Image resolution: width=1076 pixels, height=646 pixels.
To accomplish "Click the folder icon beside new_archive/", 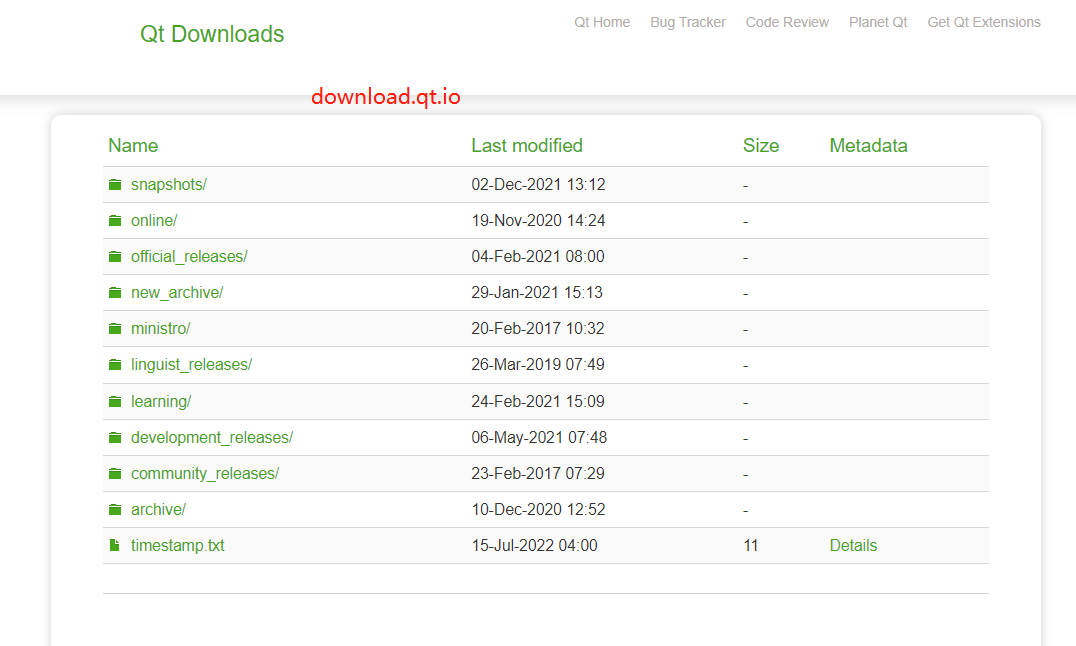I will 115,292.
